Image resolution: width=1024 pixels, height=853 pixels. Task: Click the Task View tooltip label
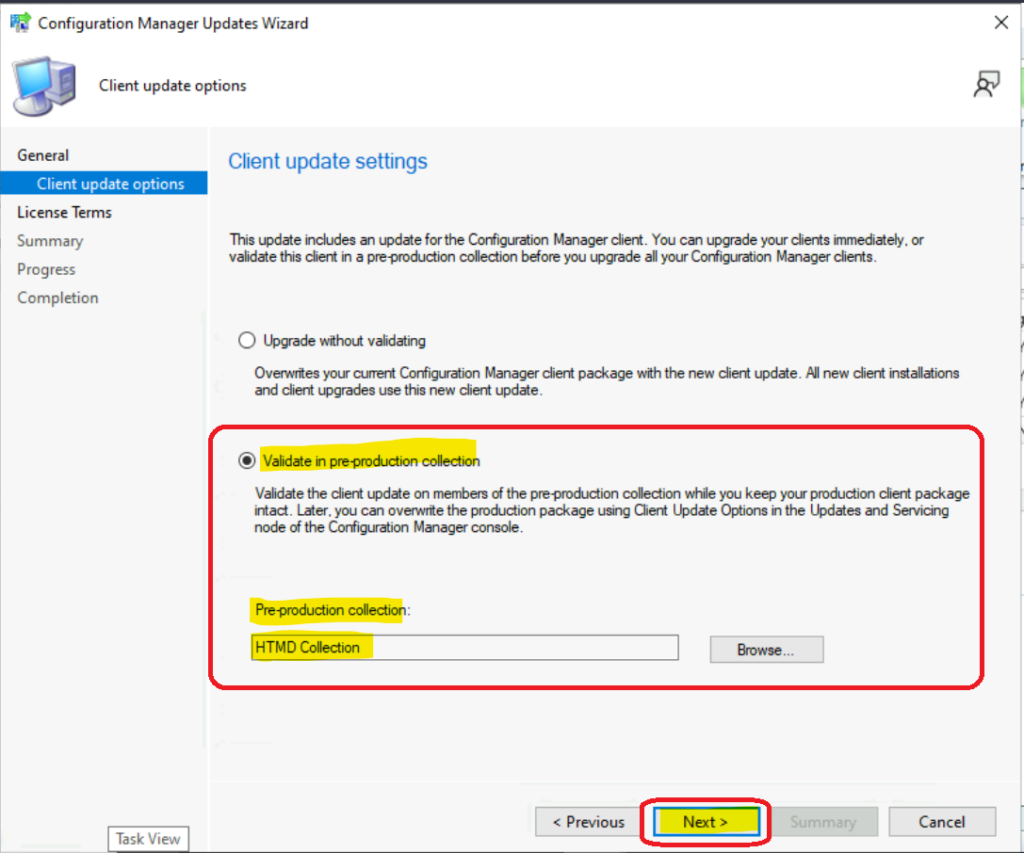coord(148,839)
